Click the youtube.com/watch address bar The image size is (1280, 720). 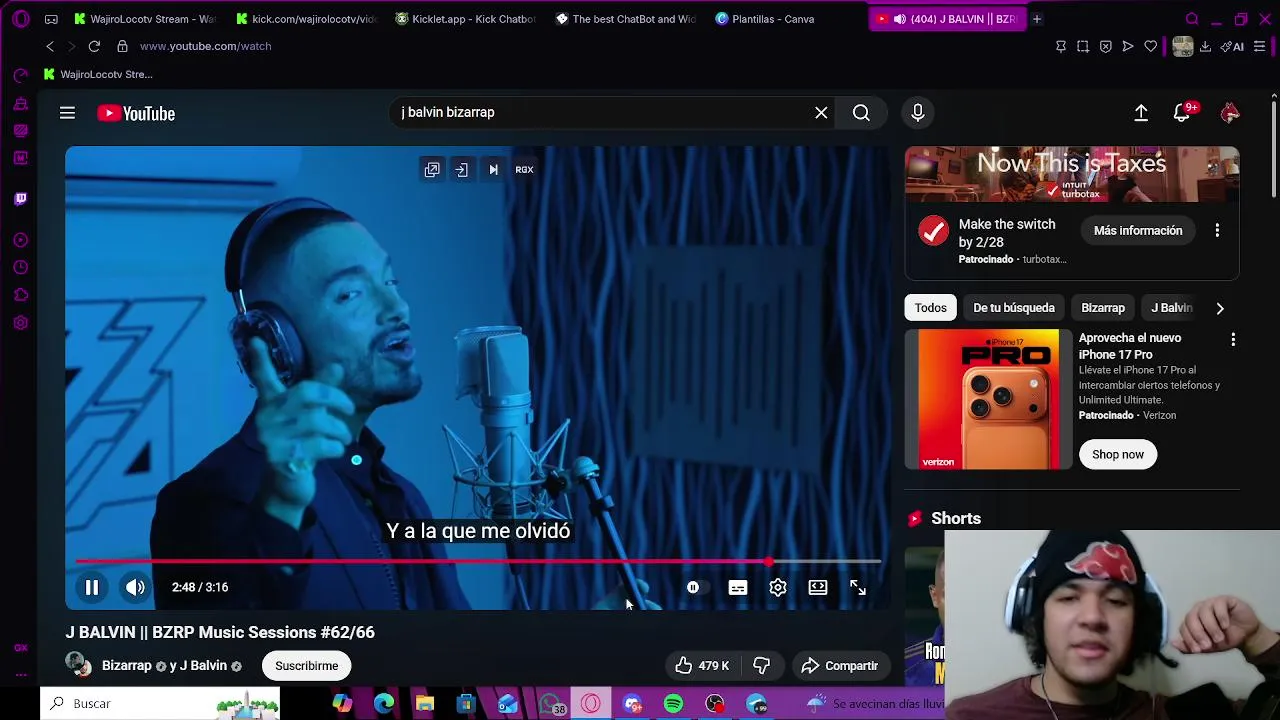(x=205, y=46)
